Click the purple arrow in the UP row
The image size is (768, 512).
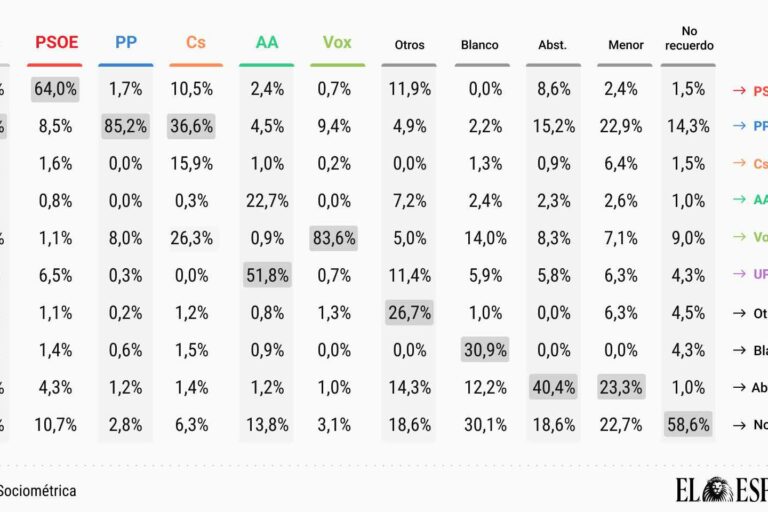[740, 276]
